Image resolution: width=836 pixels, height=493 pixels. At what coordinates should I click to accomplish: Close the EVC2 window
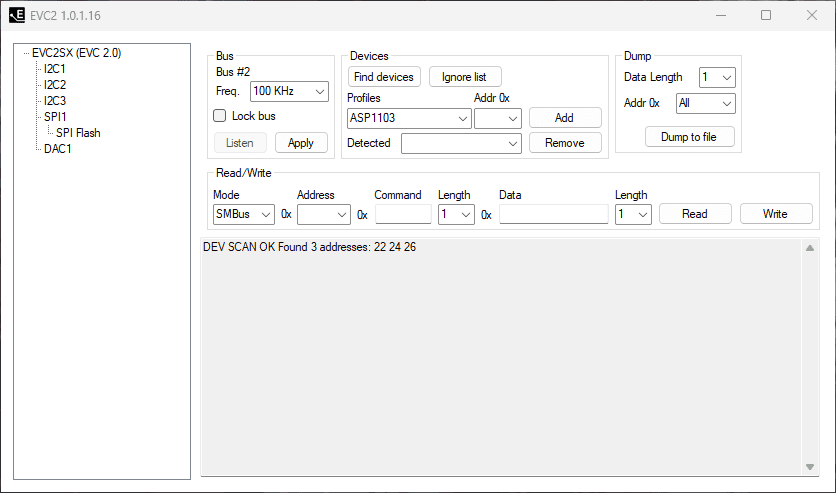pyautogui.click(x=811, y=15)
